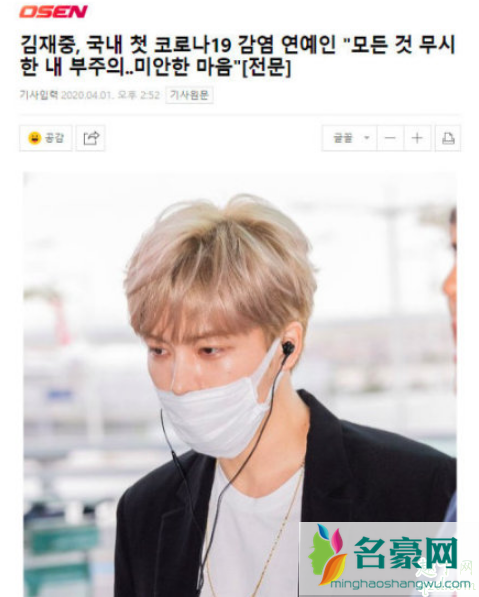Click the 名豪网 leaf face logo

pos(327,553)
